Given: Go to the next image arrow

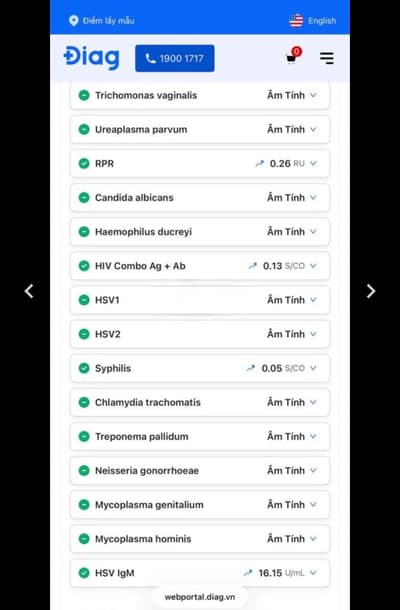Looking at the screenshot, I should (371, 291).
